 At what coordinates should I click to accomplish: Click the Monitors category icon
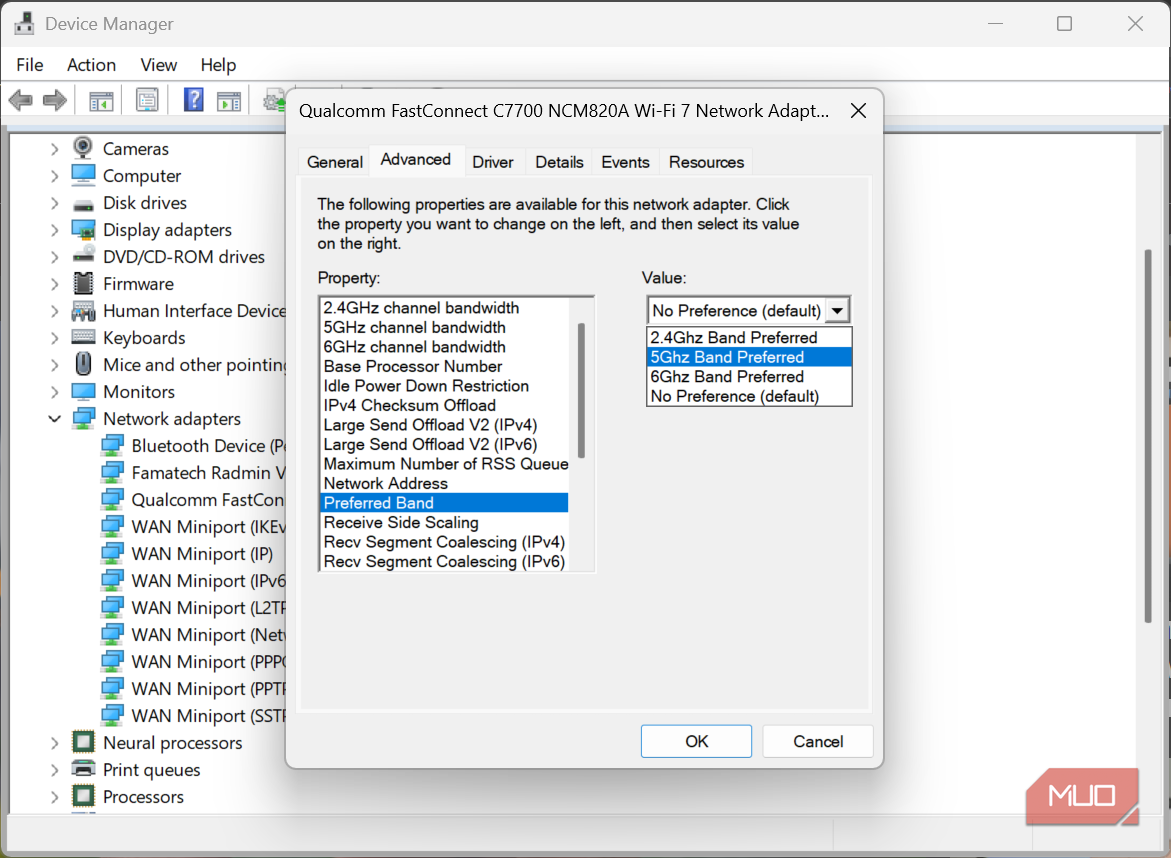click(83, 391)
